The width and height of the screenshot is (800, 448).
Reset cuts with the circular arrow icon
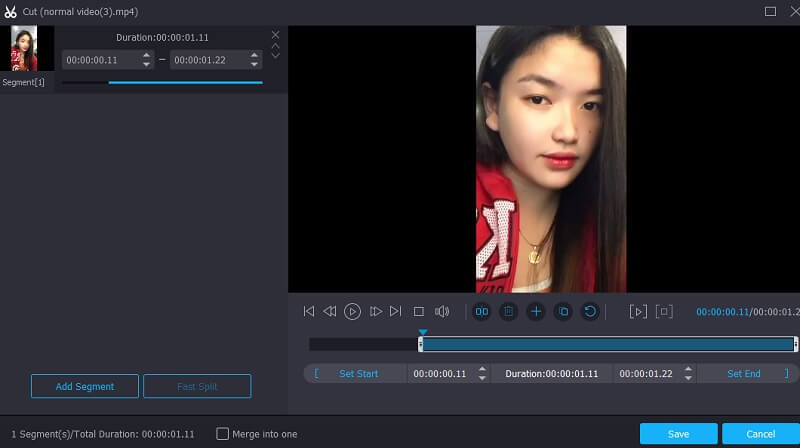[590, 312]
